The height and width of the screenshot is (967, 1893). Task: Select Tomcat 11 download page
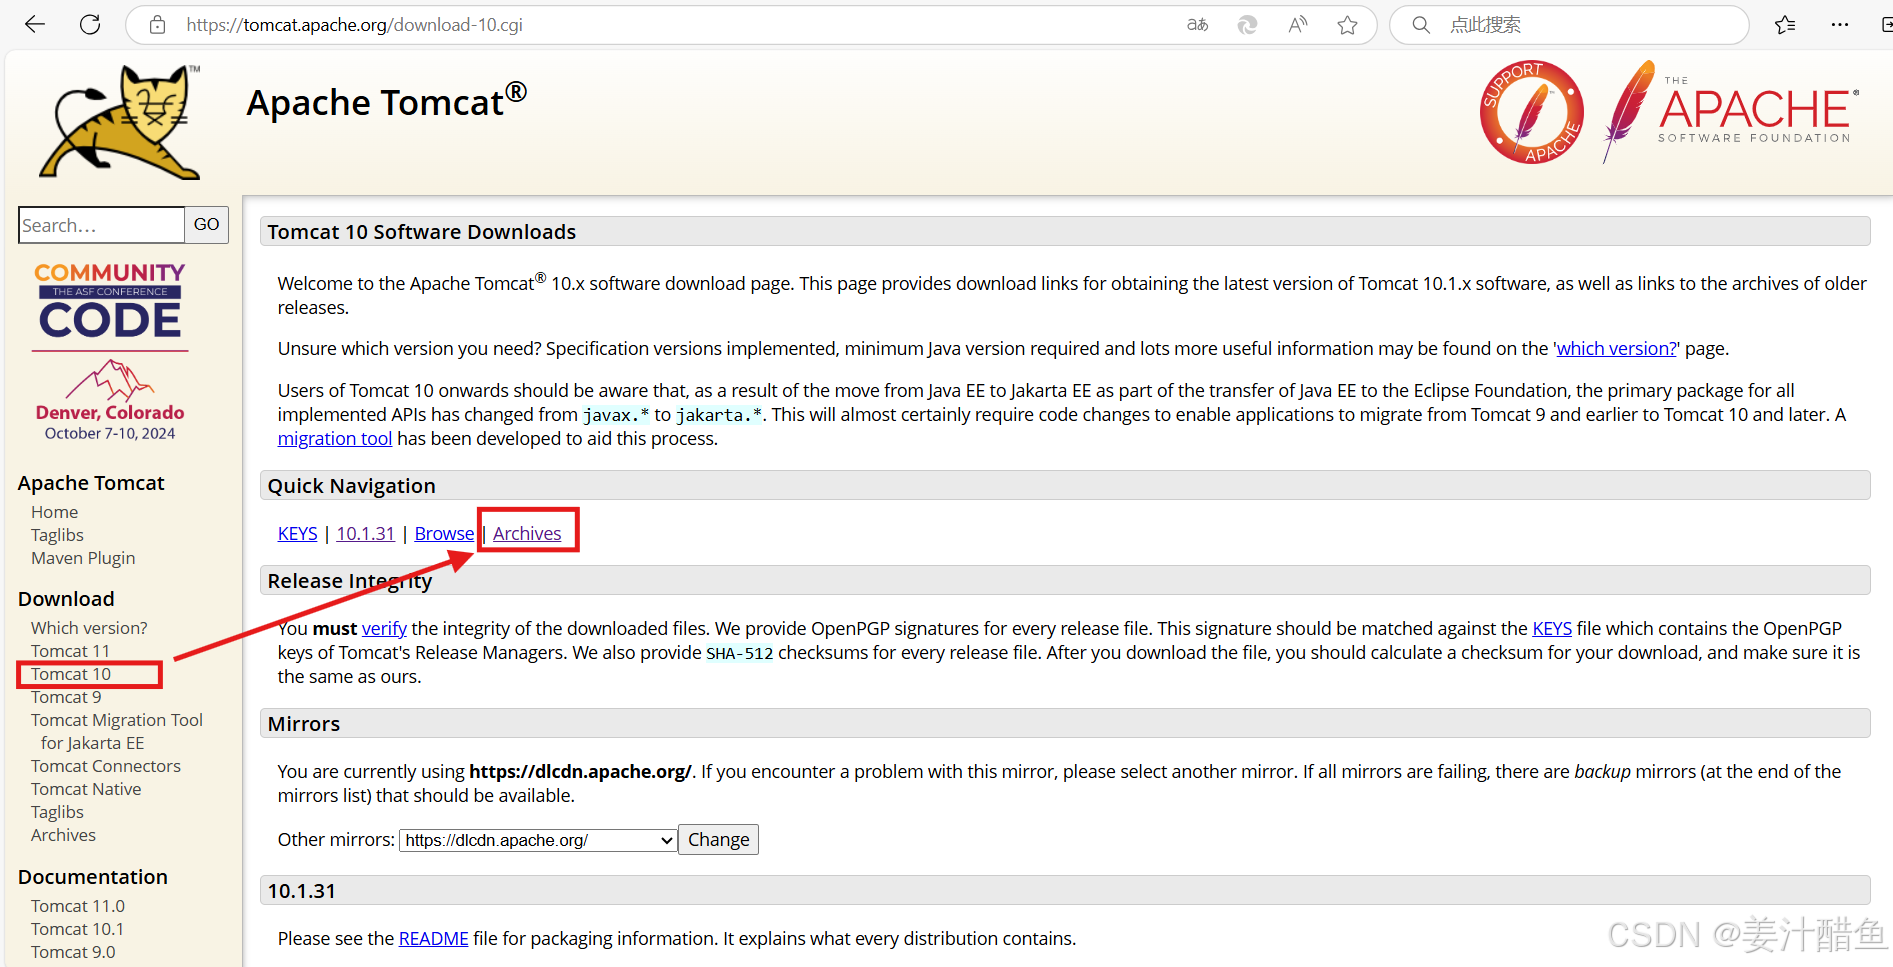(70, 651)
